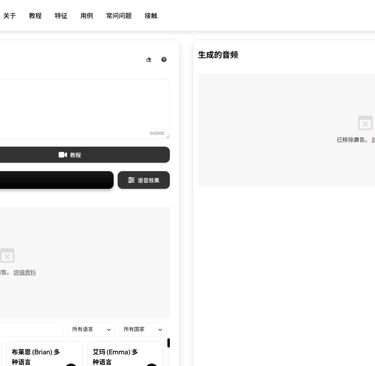Click the cloud upload icon
This screenshot has height=366, width=375.
[x=149, y=60]
